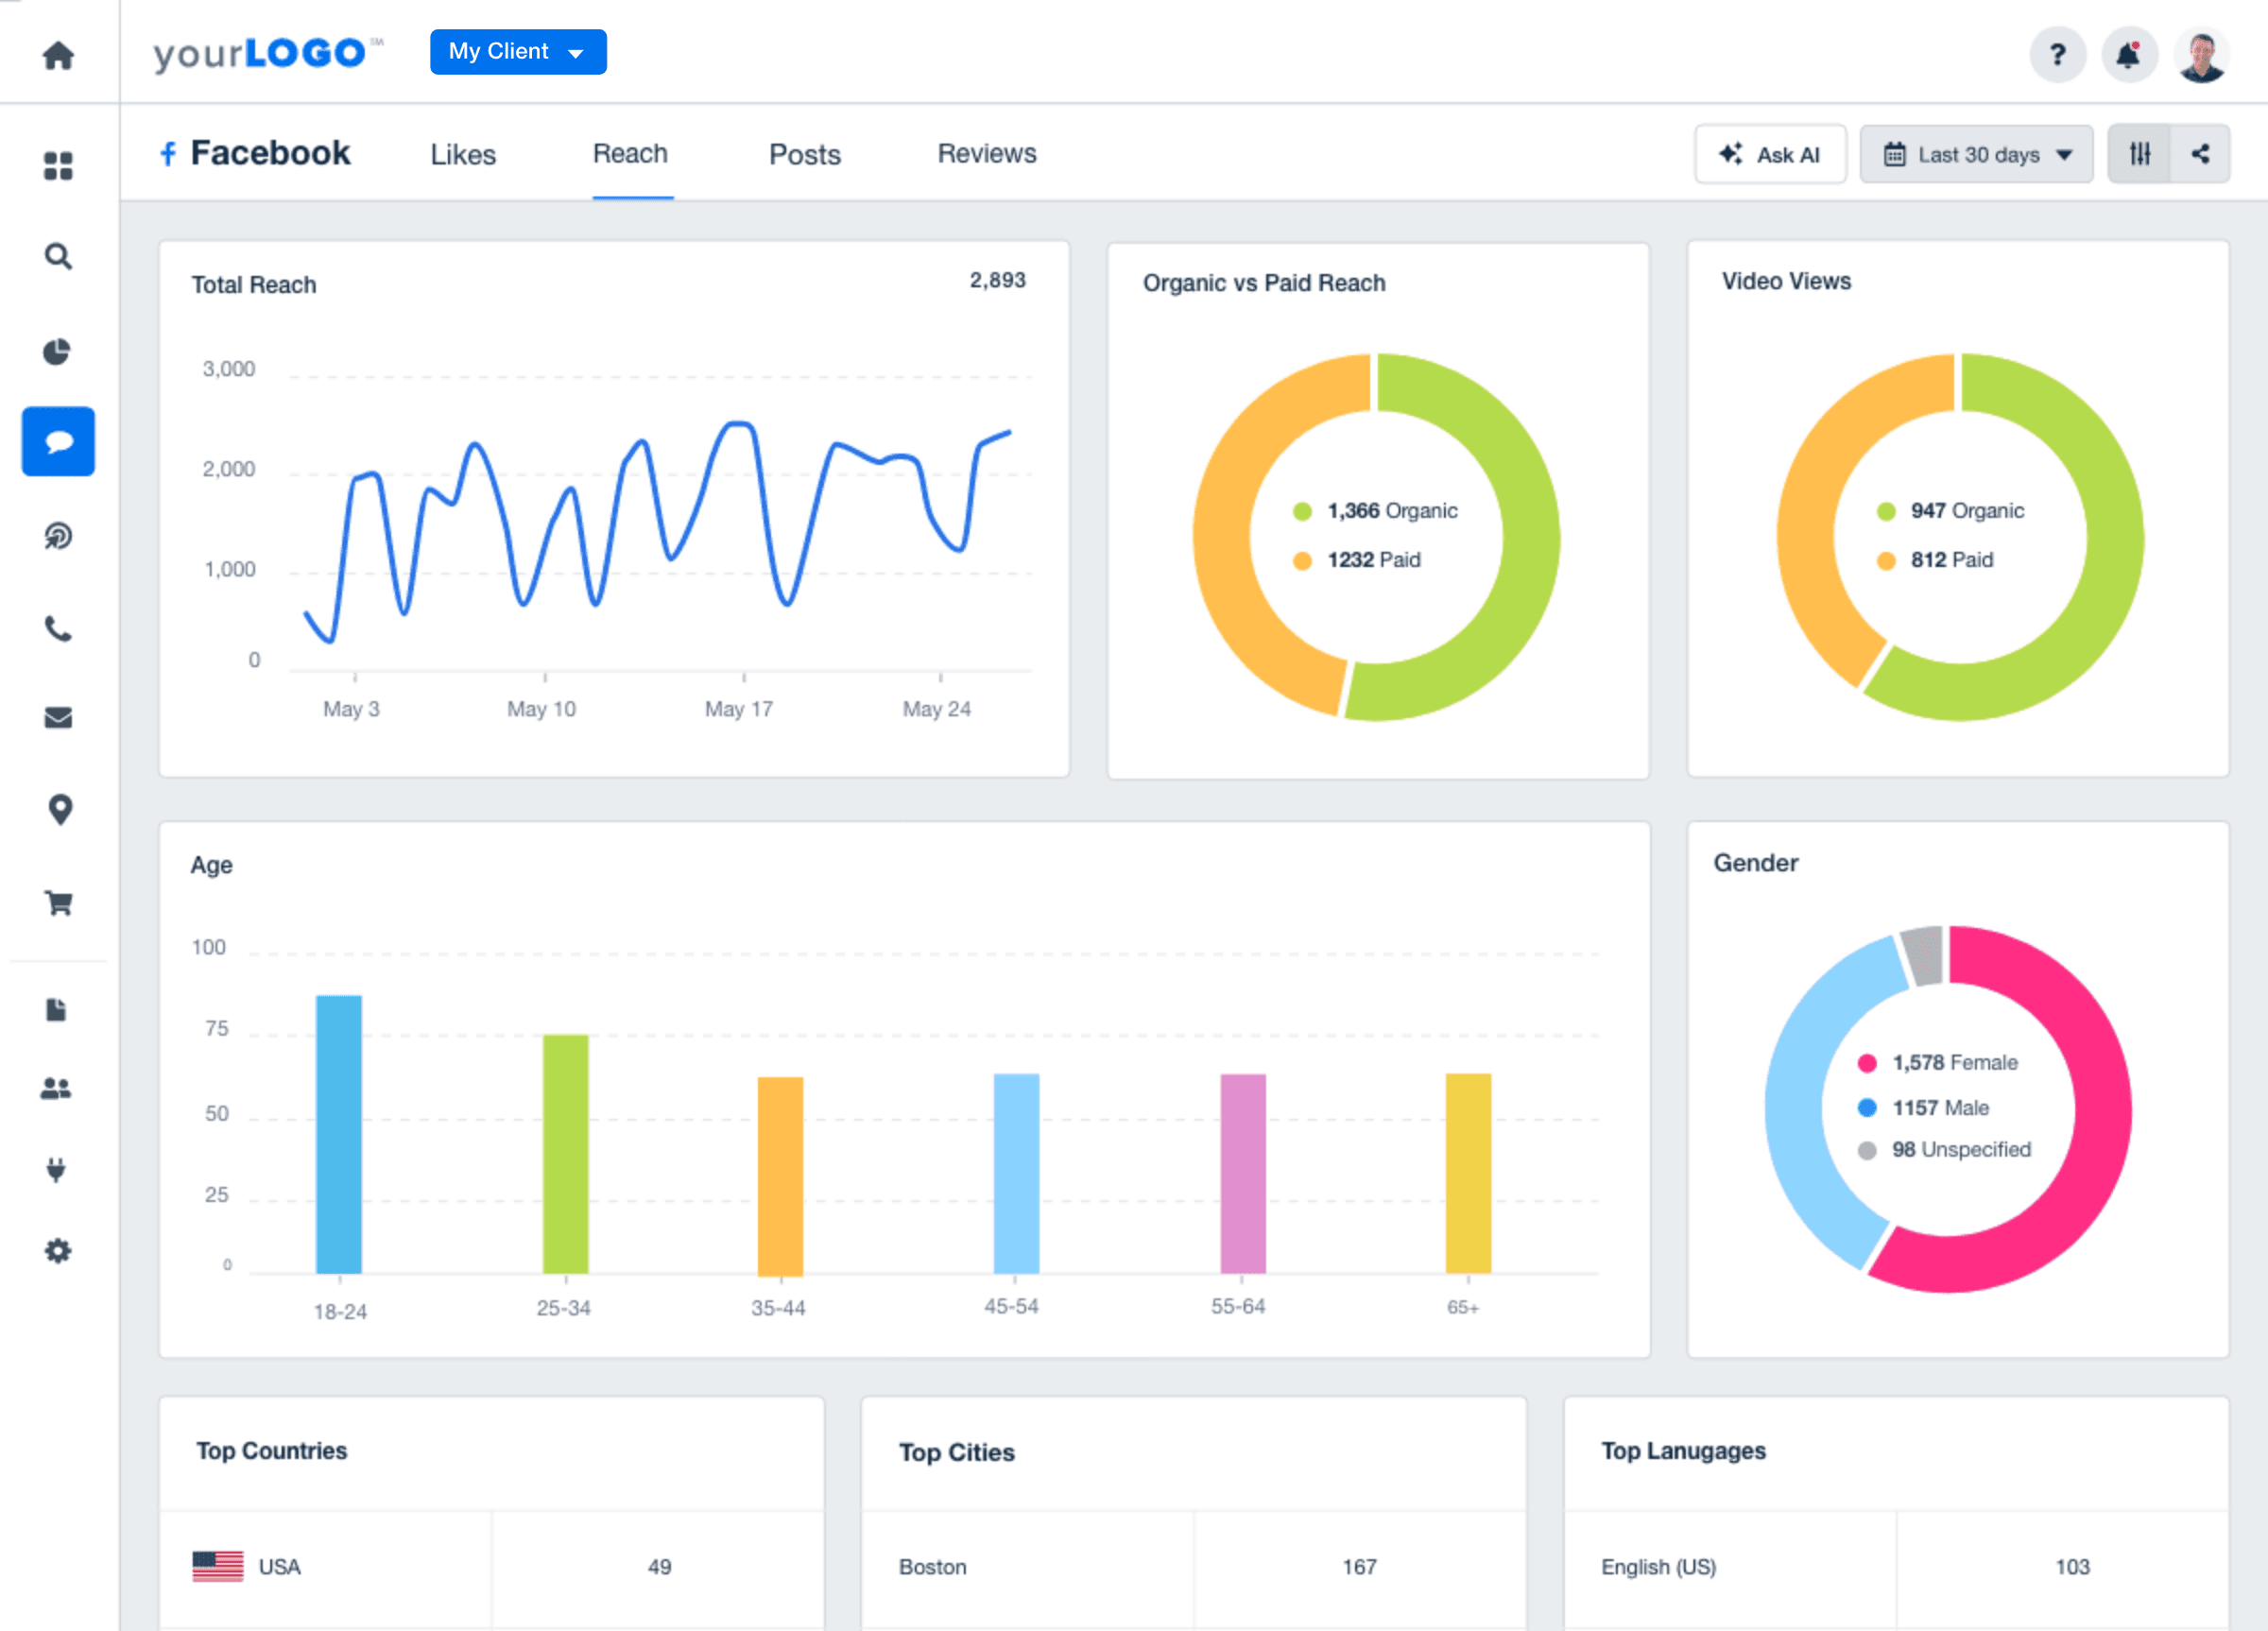Open the ecommerce shopping cart section

pyautogui.click(x=58, y=901)
